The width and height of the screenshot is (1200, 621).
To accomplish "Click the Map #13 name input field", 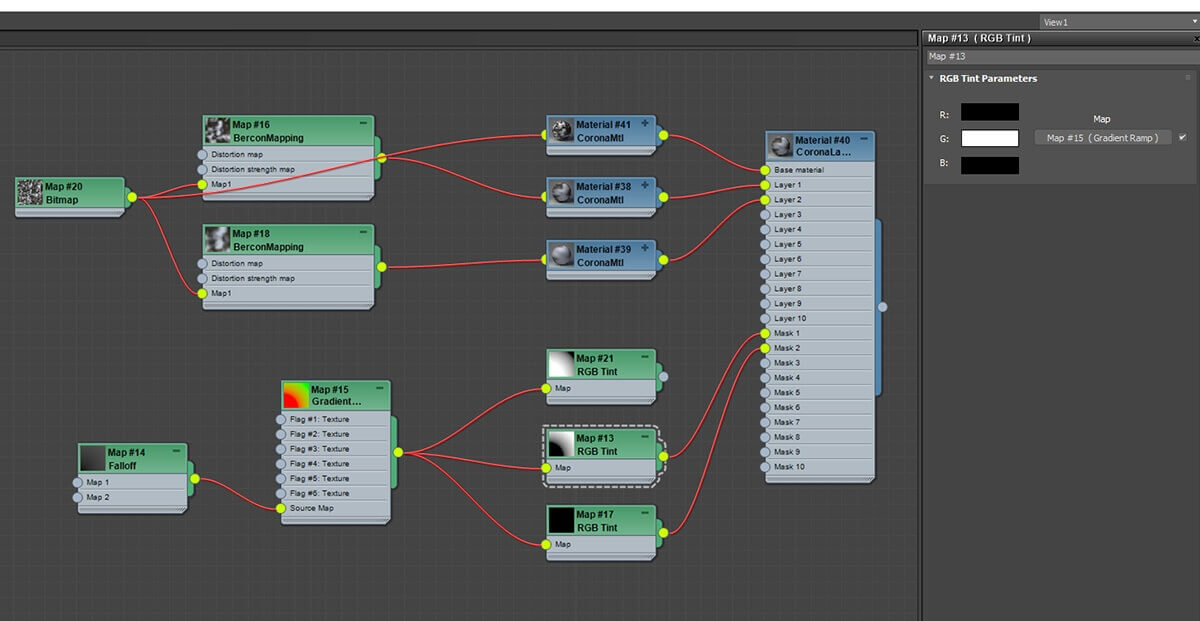I will (x=1060, y=57).
